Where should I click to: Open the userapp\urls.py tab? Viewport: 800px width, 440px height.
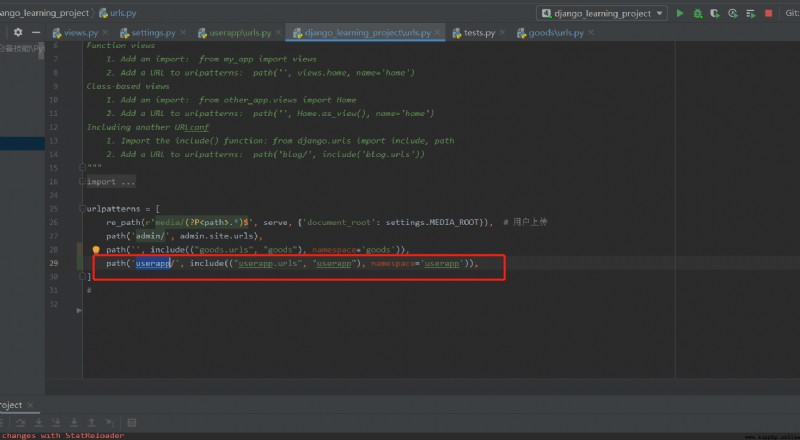tap(240, 33)
